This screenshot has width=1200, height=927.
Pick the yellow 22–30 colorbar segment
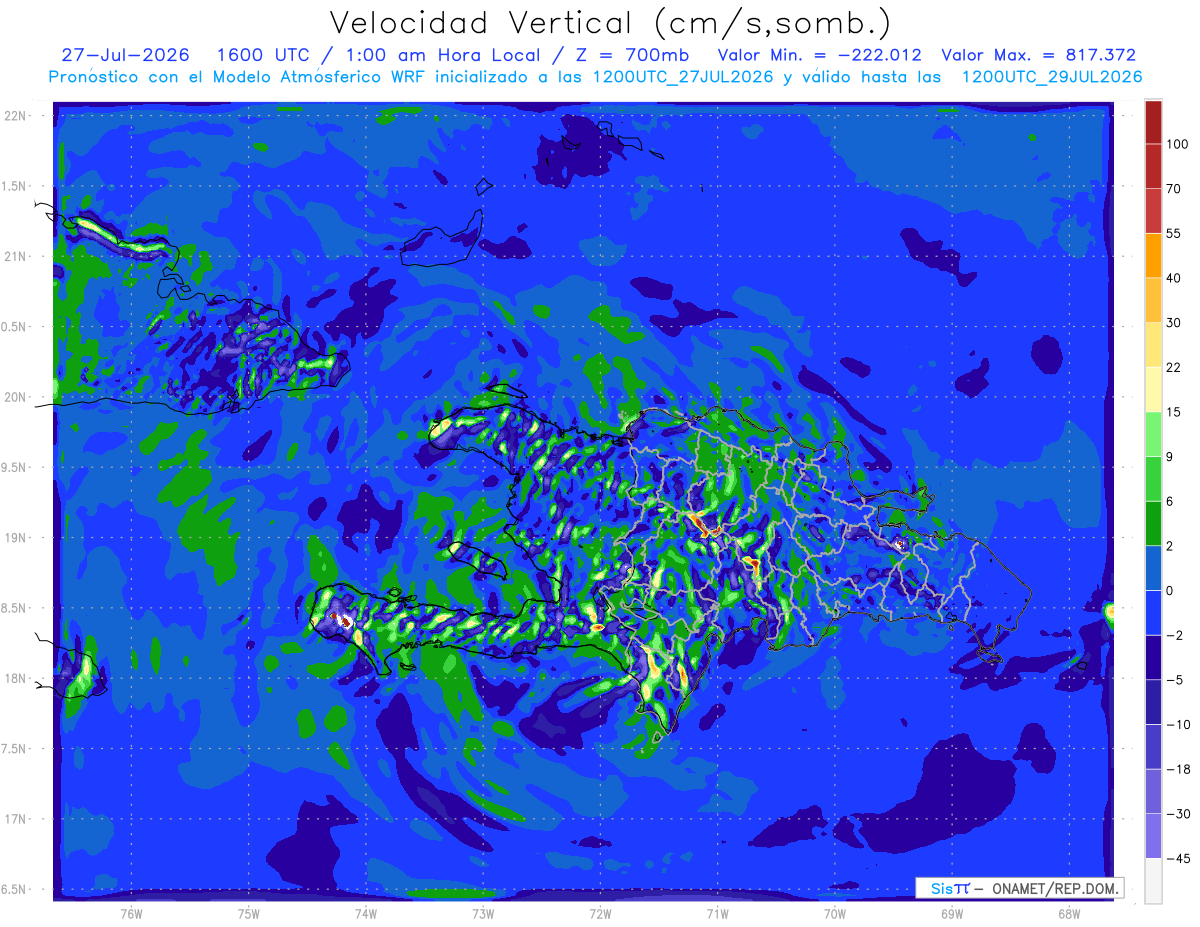point(1153,344)
